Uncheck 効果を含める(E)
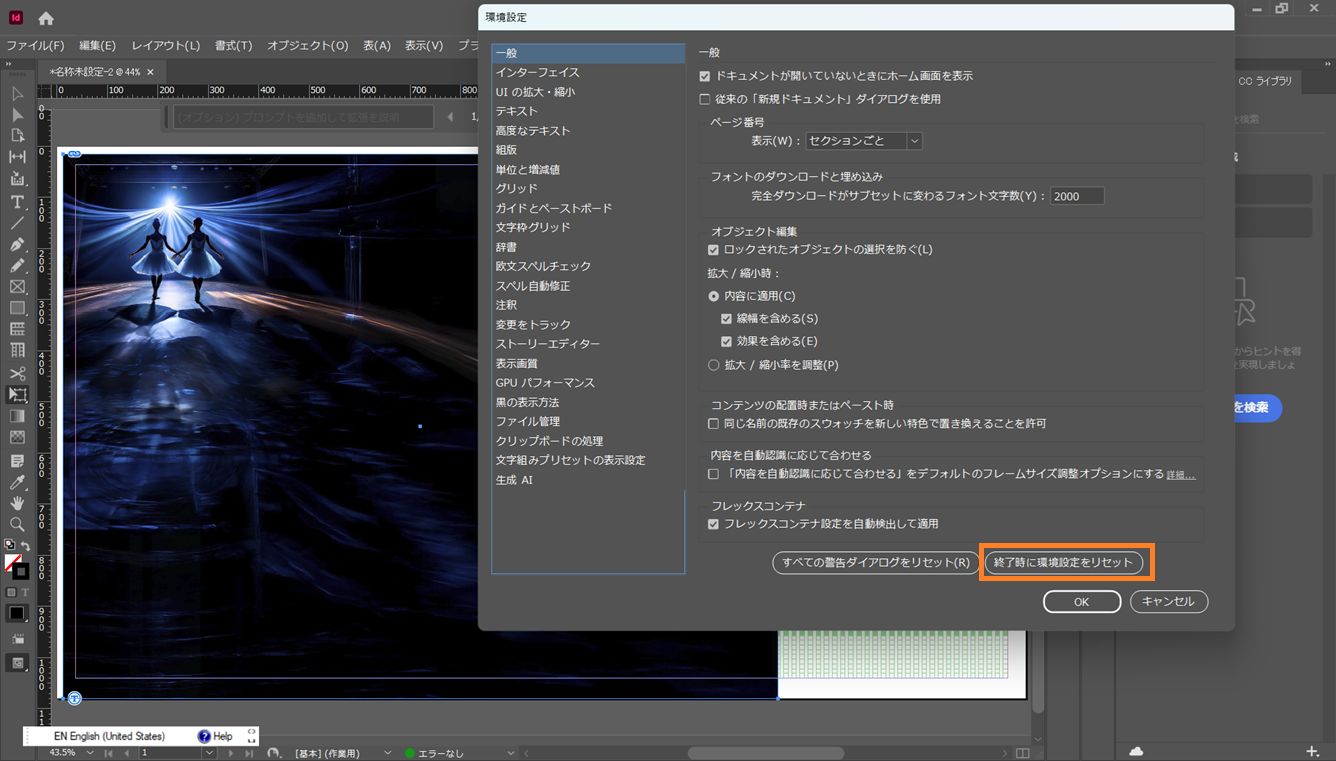Screen dimensions: 1336x761 point(727,342)
